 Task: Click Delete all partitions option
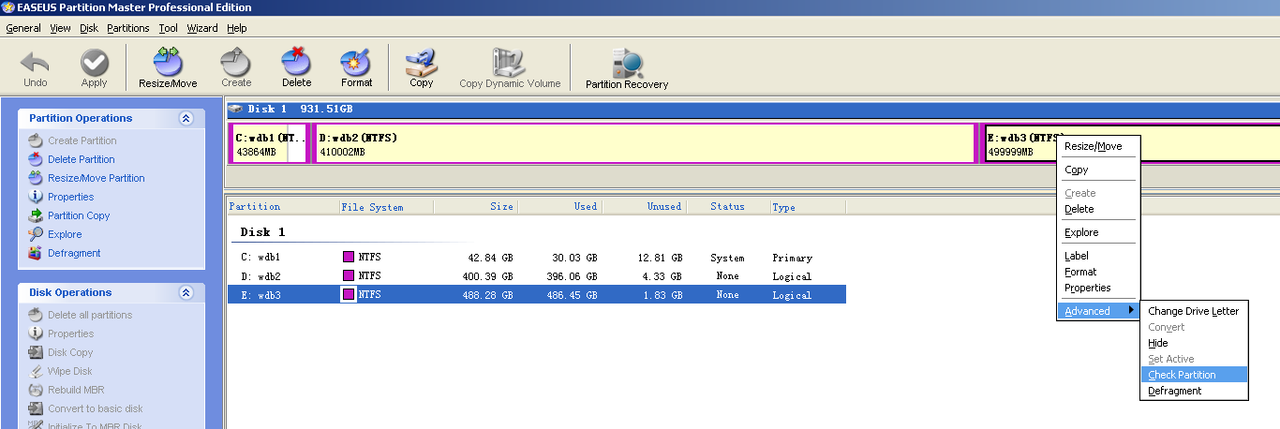point(90,315)
